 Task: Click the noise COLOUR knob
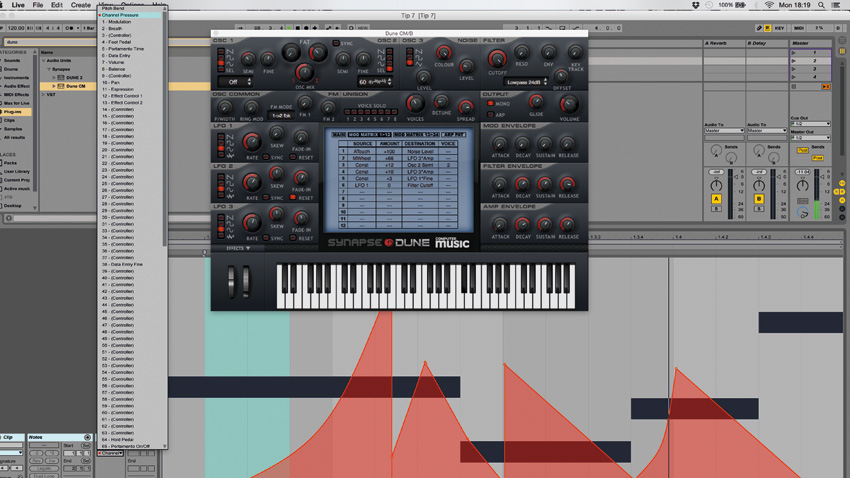(x=443, y=53)
